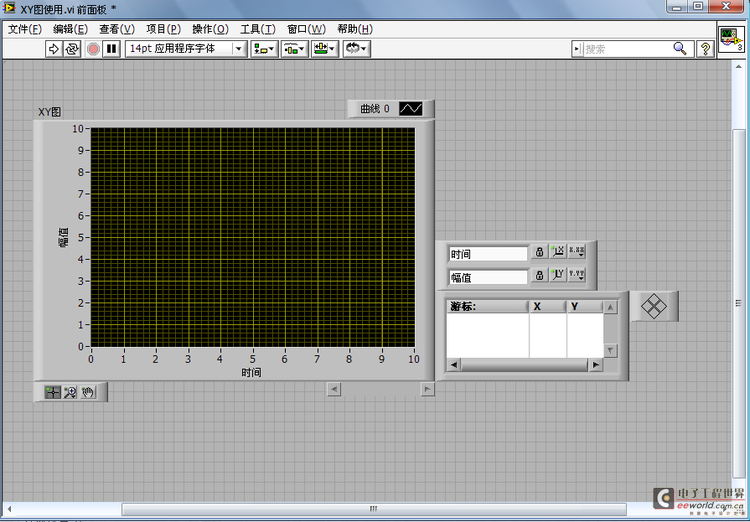750x522 pixels.
Task: Click the search box history arrow
Action: pyautogui.click(x=577, y=49)
